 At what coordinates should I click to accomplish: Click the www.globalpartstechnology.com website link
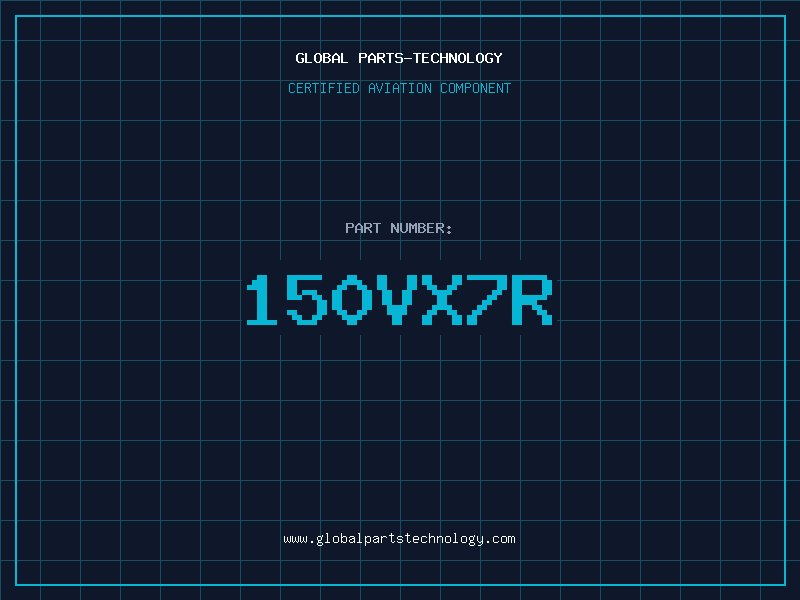click(399, 539)
